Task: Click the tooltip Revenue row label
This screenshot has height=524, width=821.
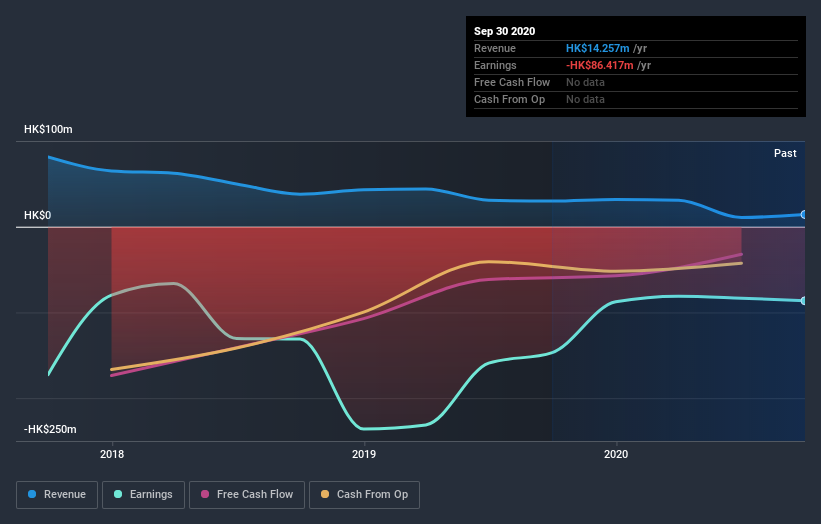Action: click(495, 48)
